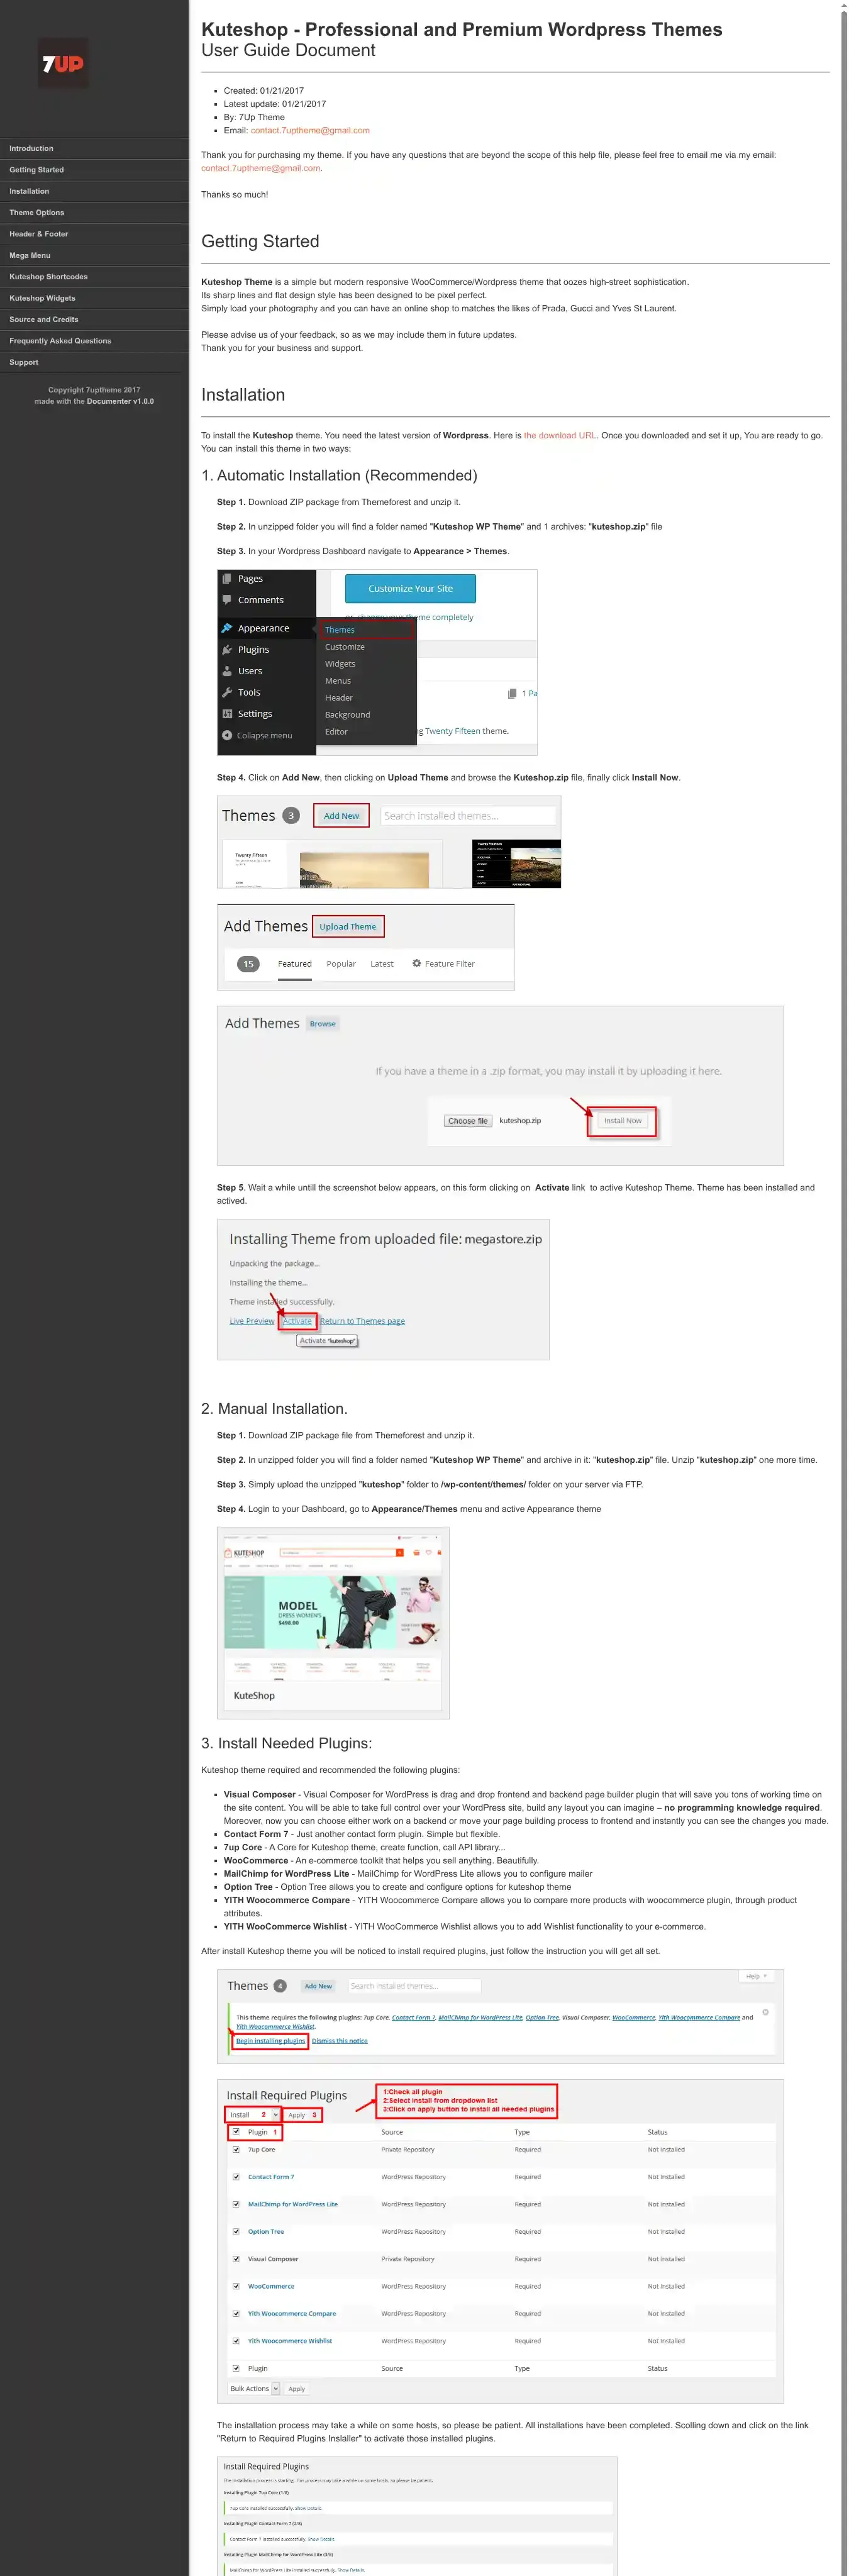Viewport: 849px width, 2576px height.
Task: Click Add New beside the Themes 3 heading
Action: [341, 816]
